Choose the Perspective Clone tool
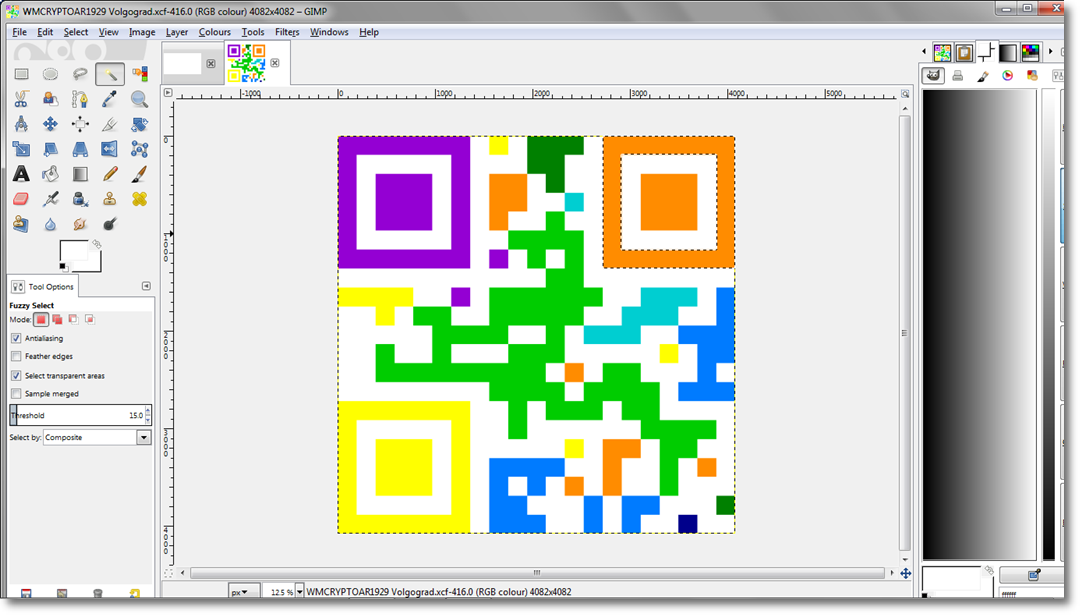 21,224
